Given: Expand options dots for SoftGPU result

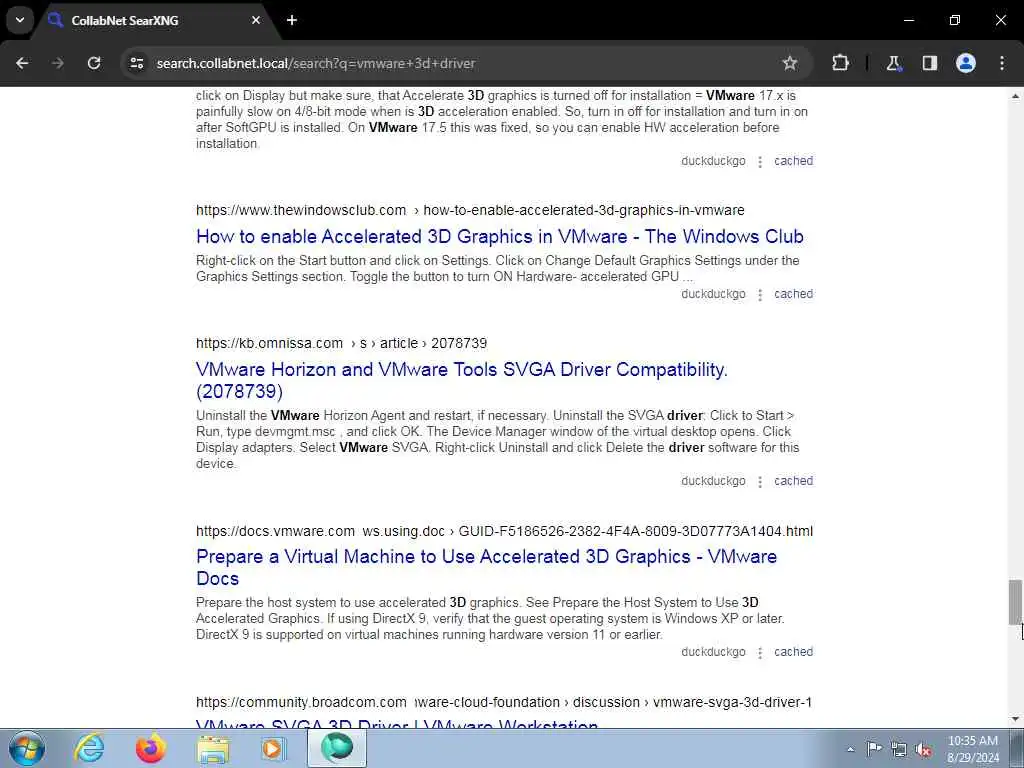Looking at the screenshot, I should click(x=760, y=162).
